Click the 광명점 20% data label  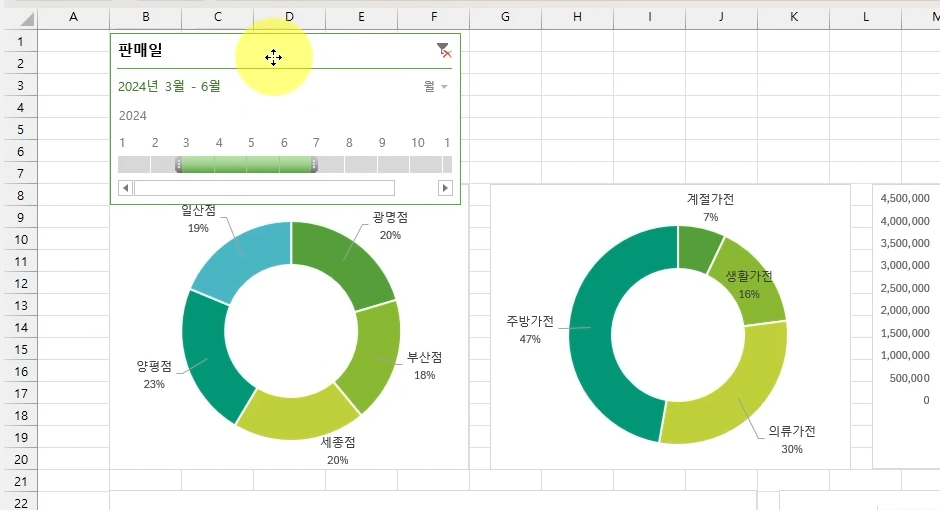(x=390, y=226)
